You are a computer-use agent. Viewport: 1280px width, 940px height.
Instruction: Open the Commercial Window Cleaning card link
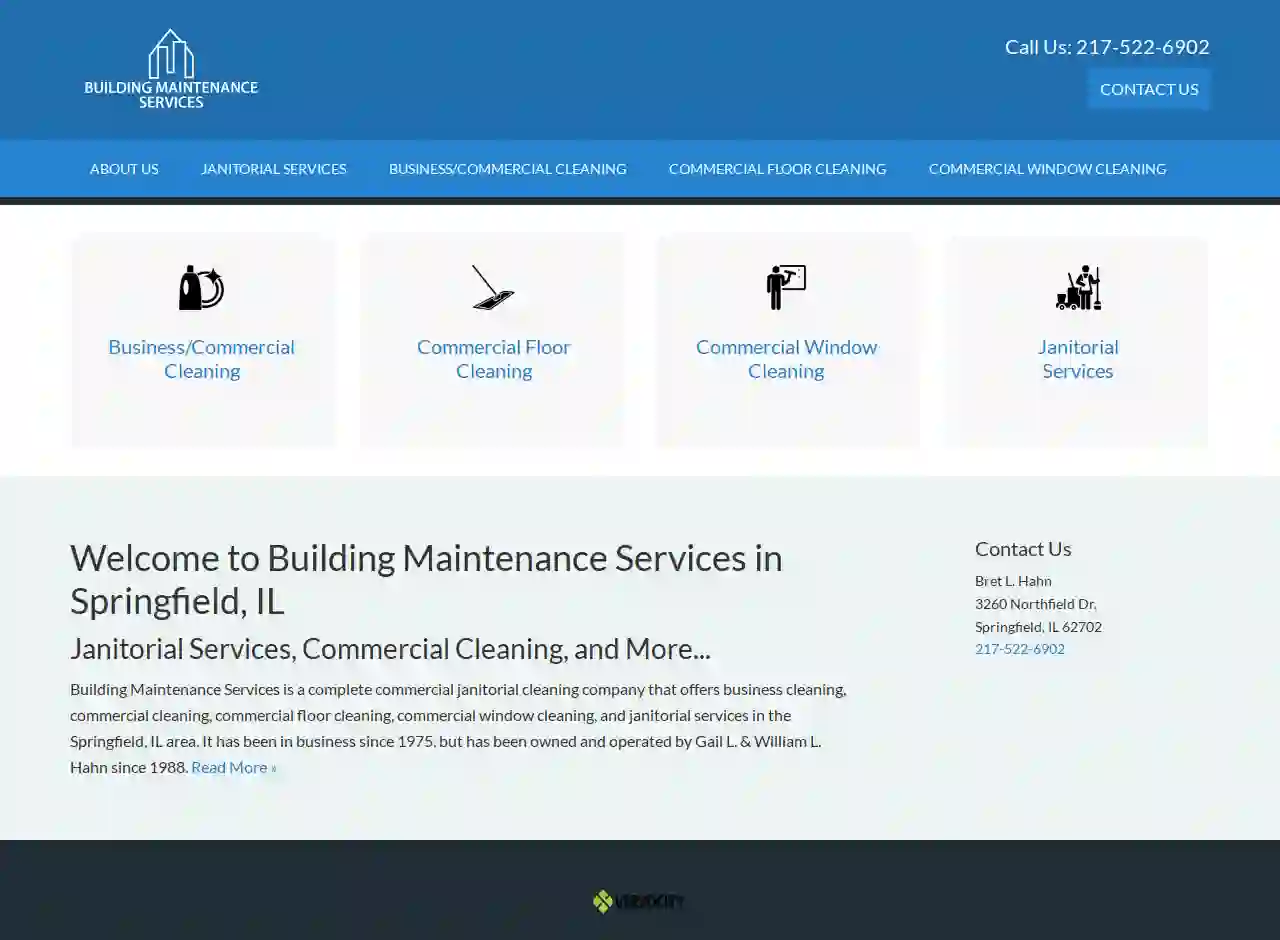pos(786,359)
